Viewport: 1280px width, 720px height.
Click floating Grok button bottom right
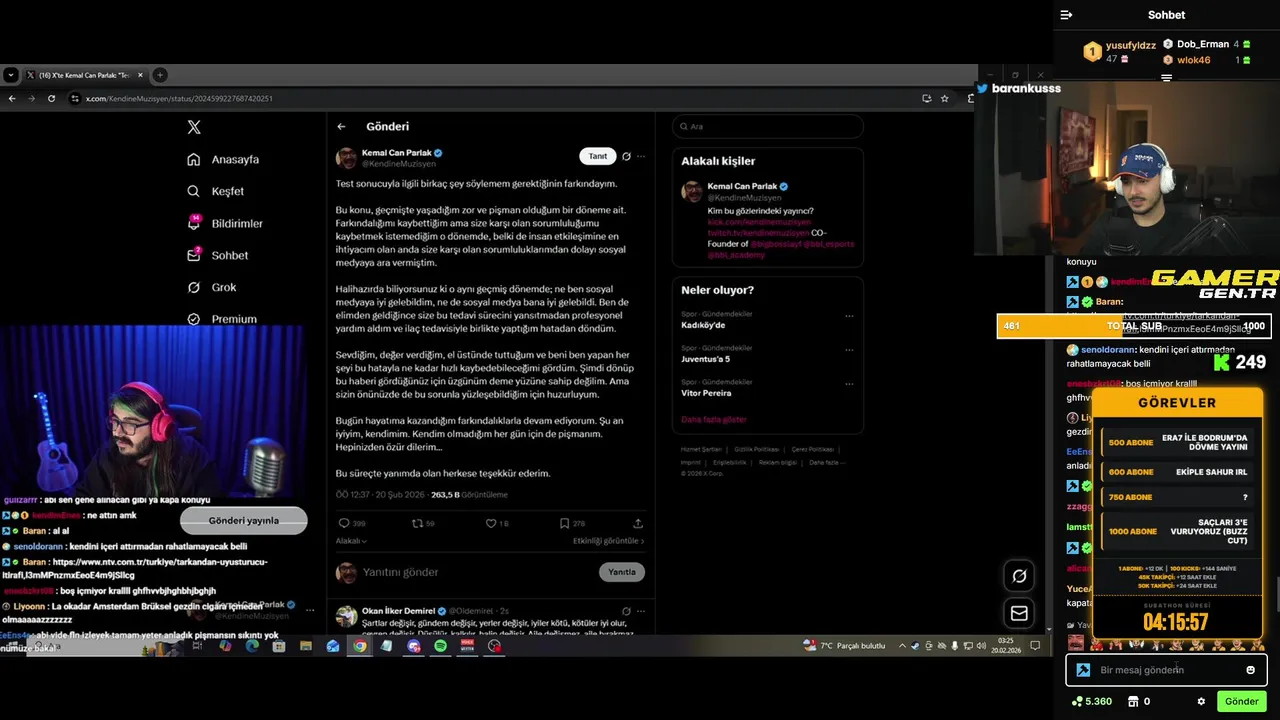pos(1019,576)
